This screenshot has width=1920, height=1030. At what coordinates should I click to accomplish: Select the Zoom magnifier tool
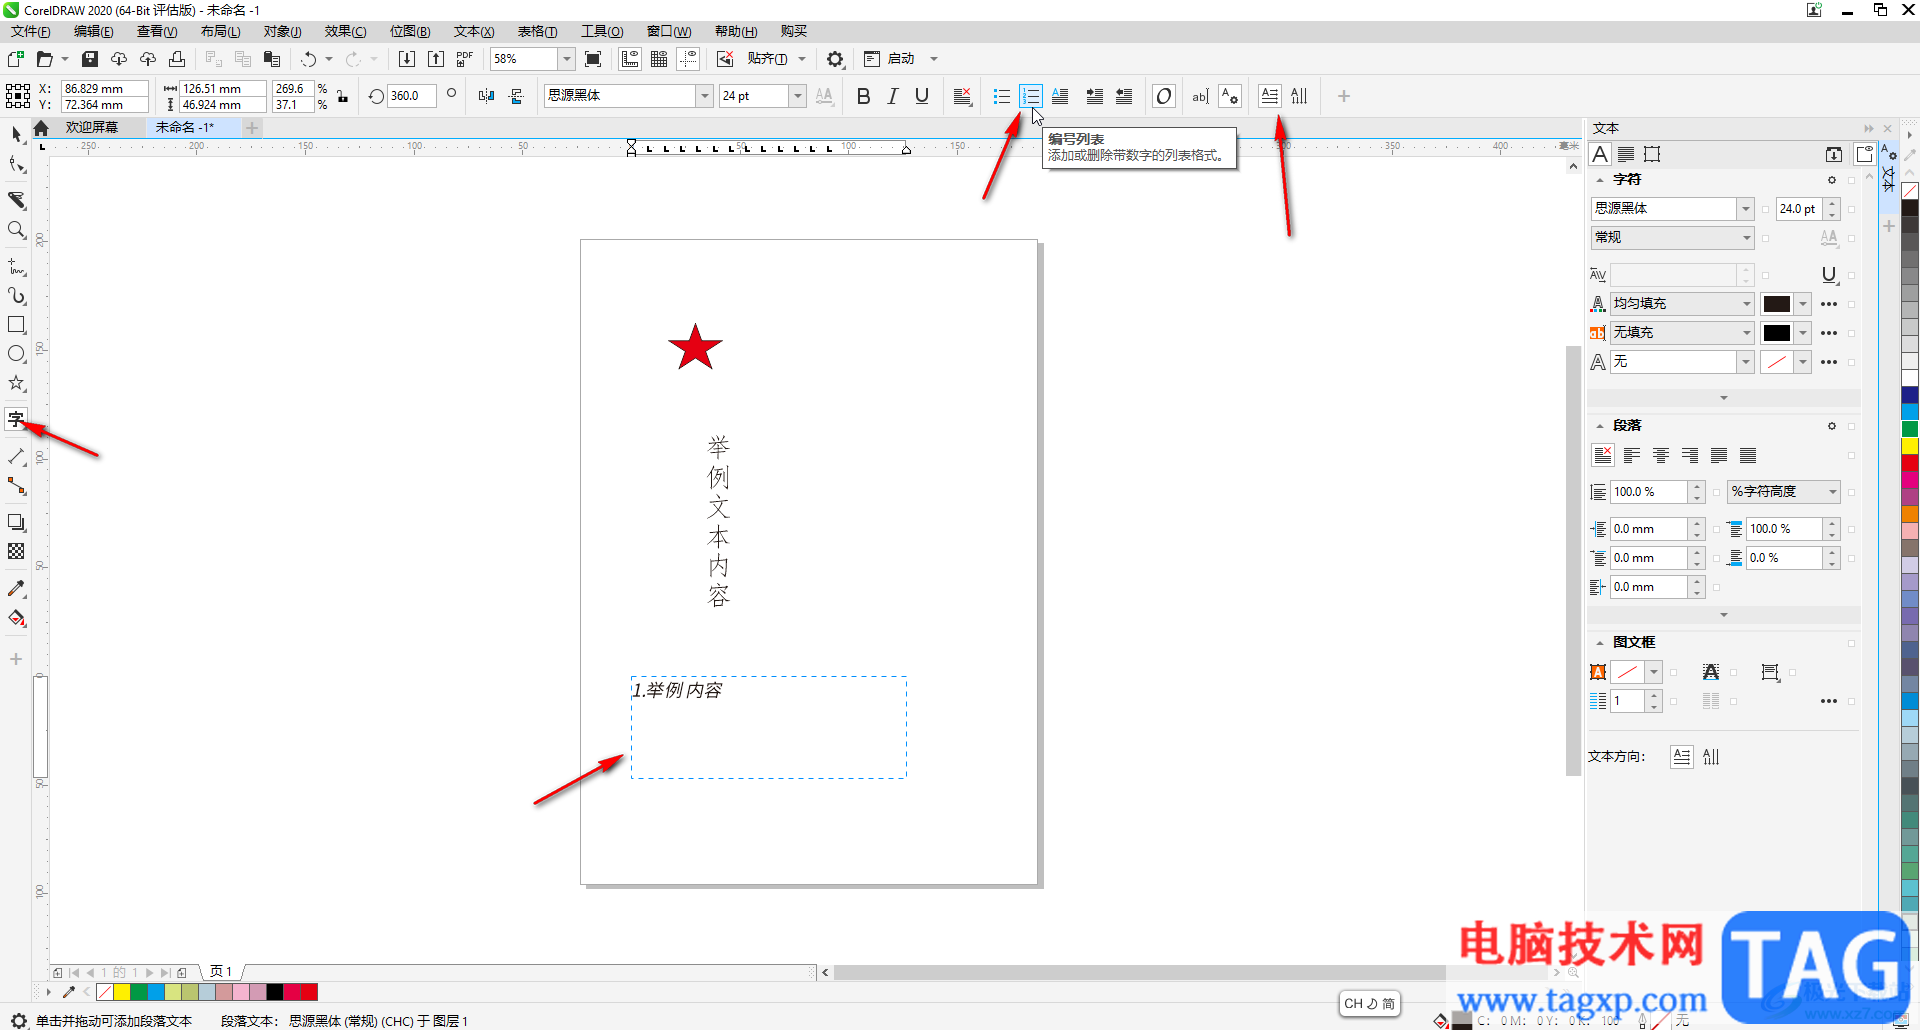[16, 230]
